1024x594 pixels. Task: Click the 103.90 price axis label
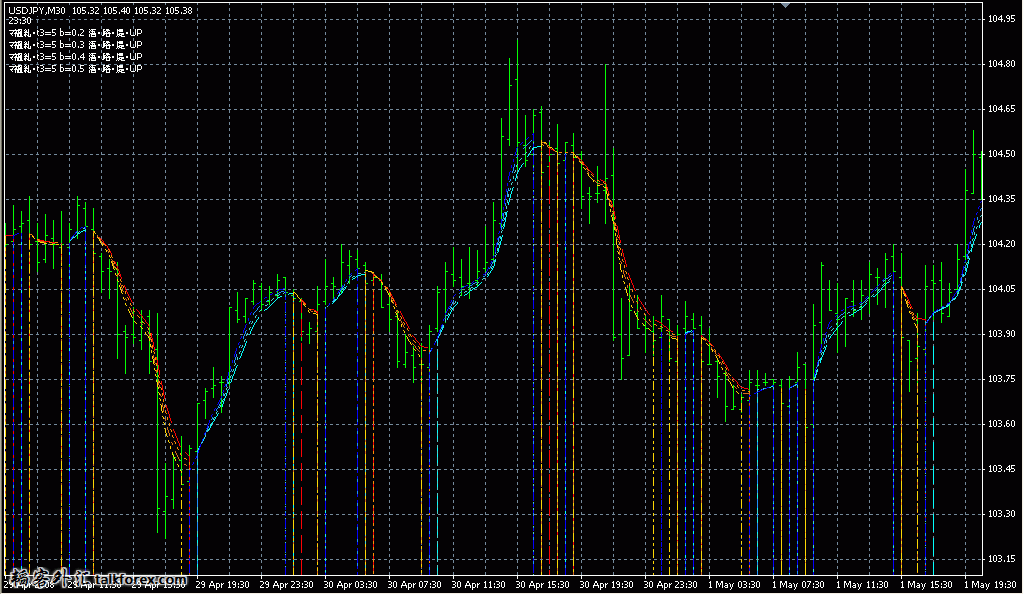click(x=1002, y=334)
